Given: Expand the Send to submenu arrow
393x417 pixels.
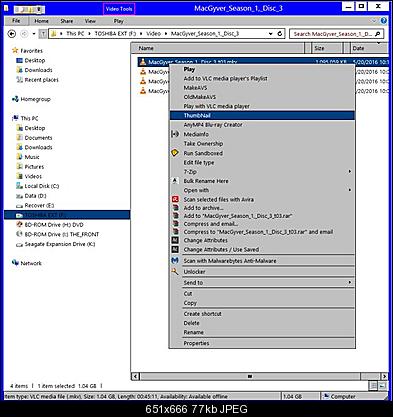Looking at the screenshot, I should 350,282.
